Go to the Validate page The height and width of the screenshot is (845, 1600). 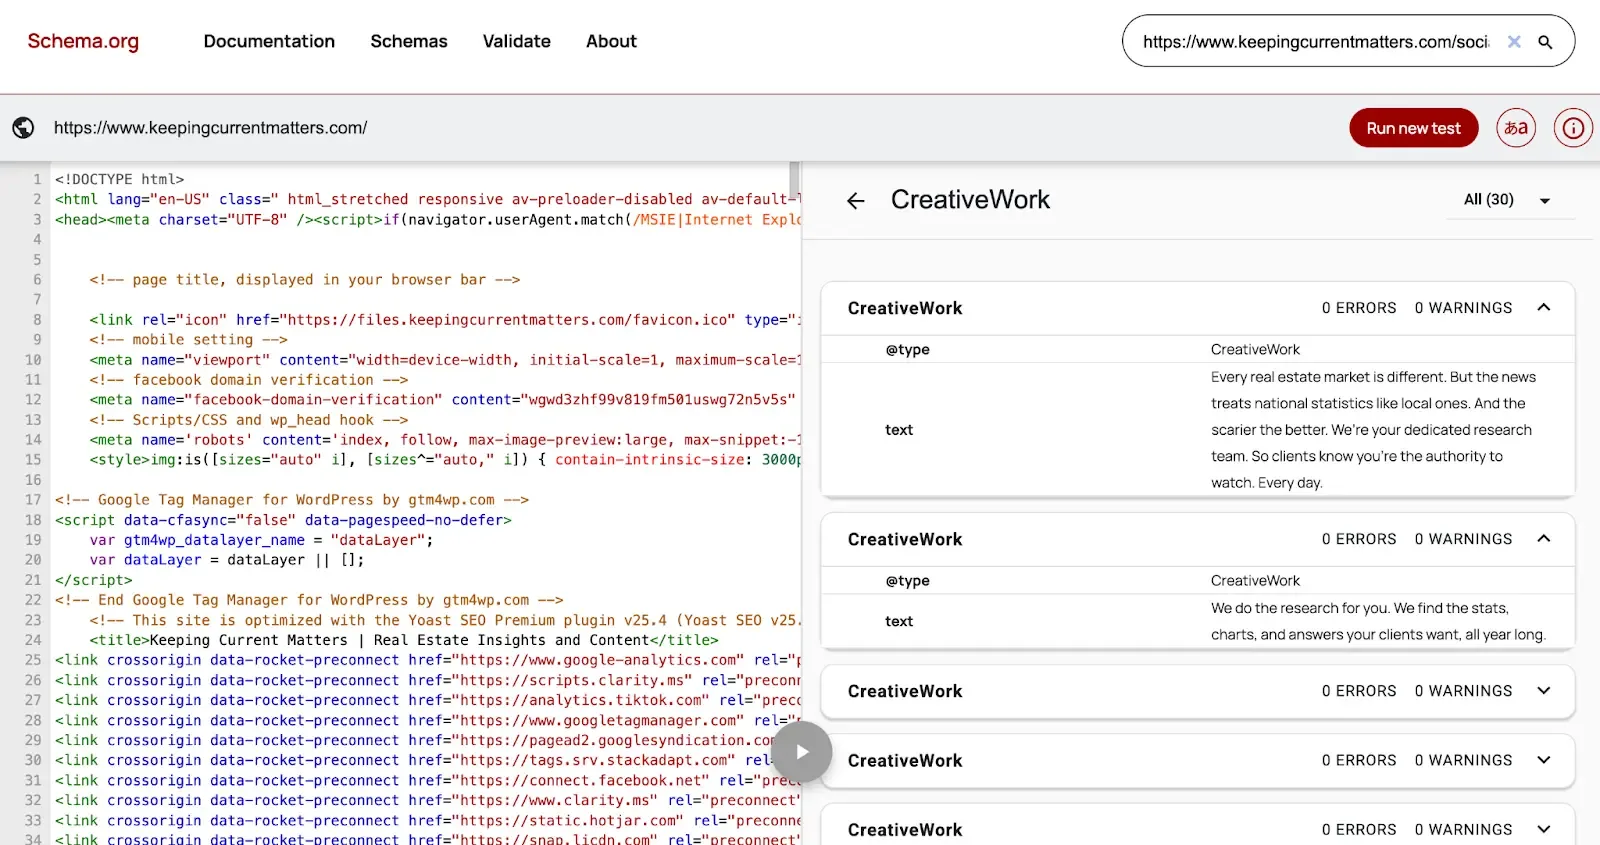517,41
